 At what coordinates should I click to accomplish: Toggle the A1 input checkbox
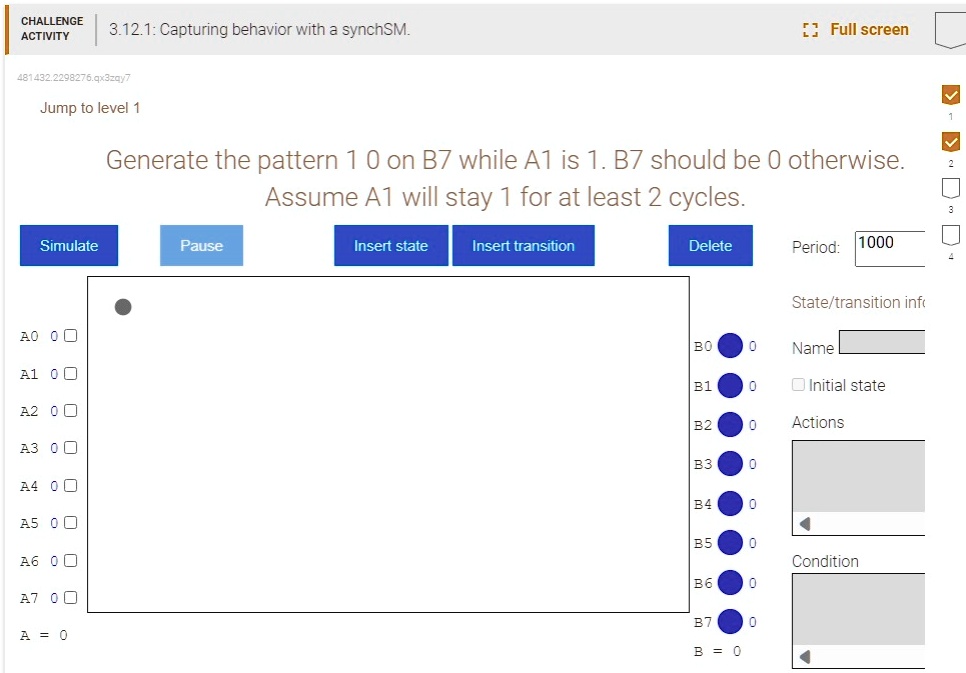pyautogui.click(x=69, y=373)
